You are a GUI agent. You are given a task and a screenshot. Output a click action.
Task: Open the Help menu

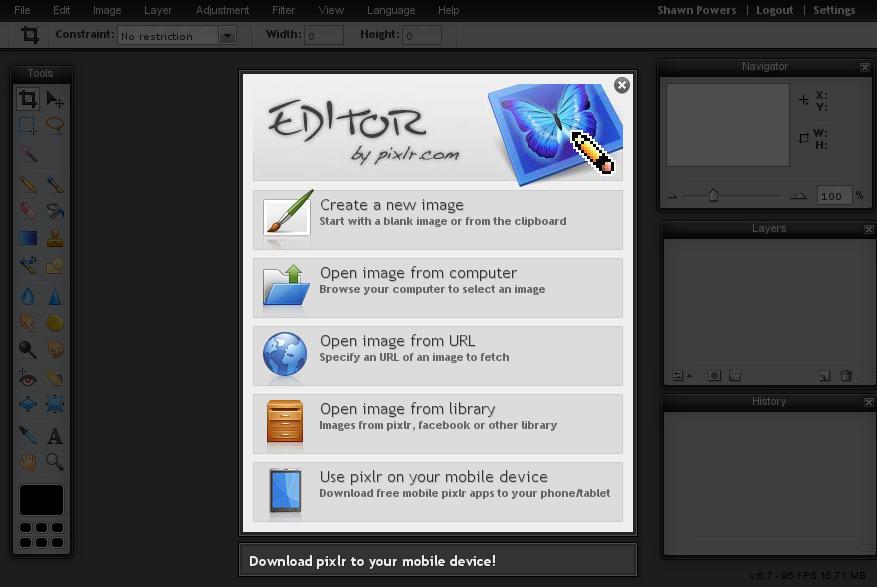(x=449, y=10)
